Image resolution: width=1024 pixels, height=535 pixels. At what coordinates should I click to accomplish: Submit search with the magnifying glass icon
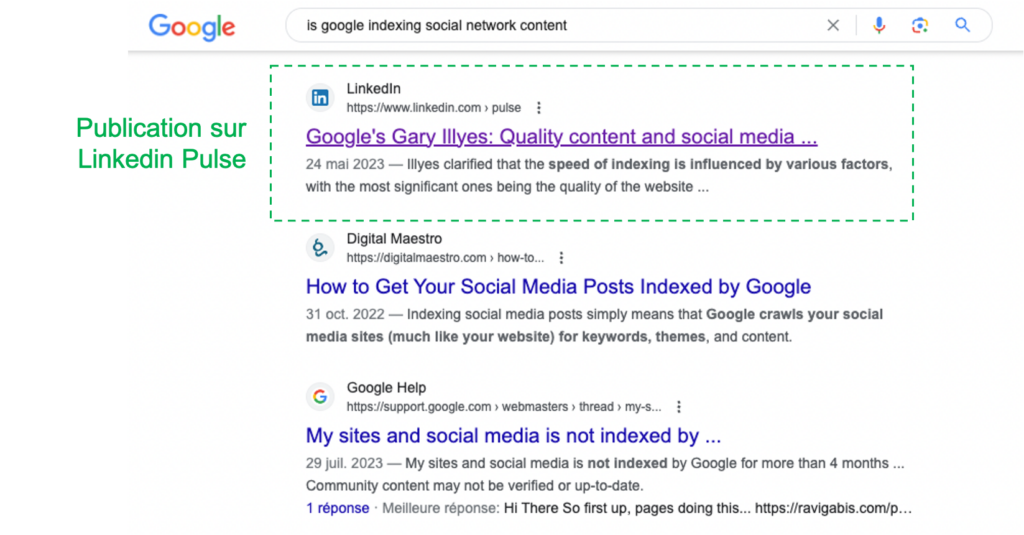tap(962, 25)
